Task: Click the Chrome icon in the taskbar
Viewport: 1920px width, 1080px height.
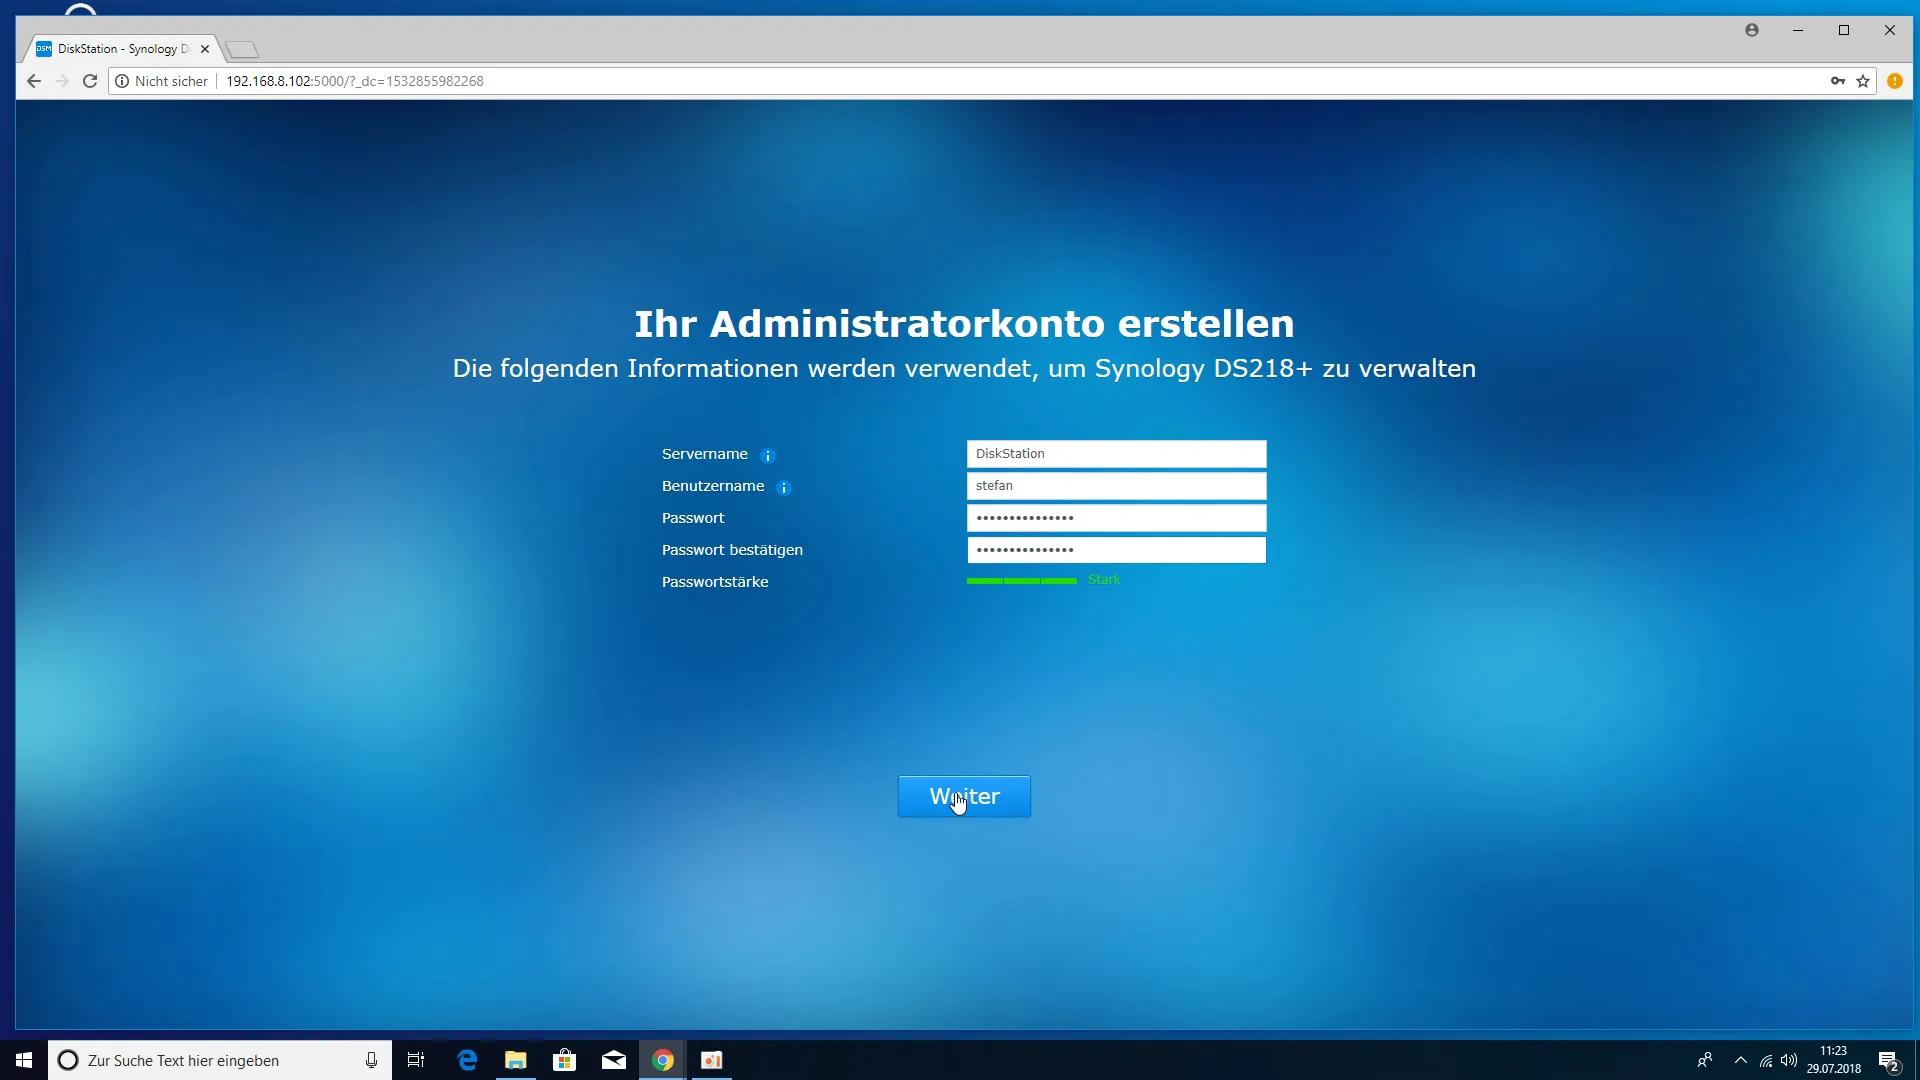Action: 663,1060
